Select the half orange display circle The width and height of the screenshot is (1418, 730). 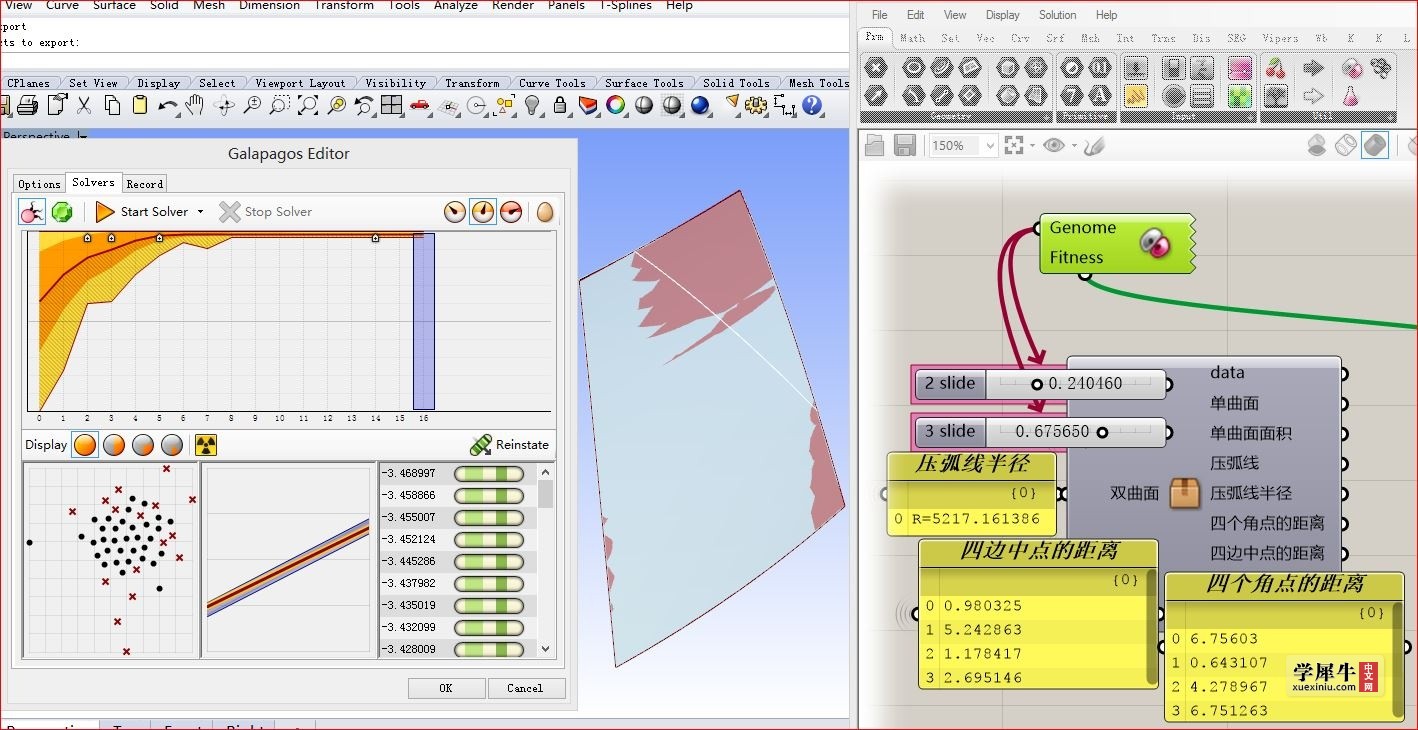click(144, 445)
